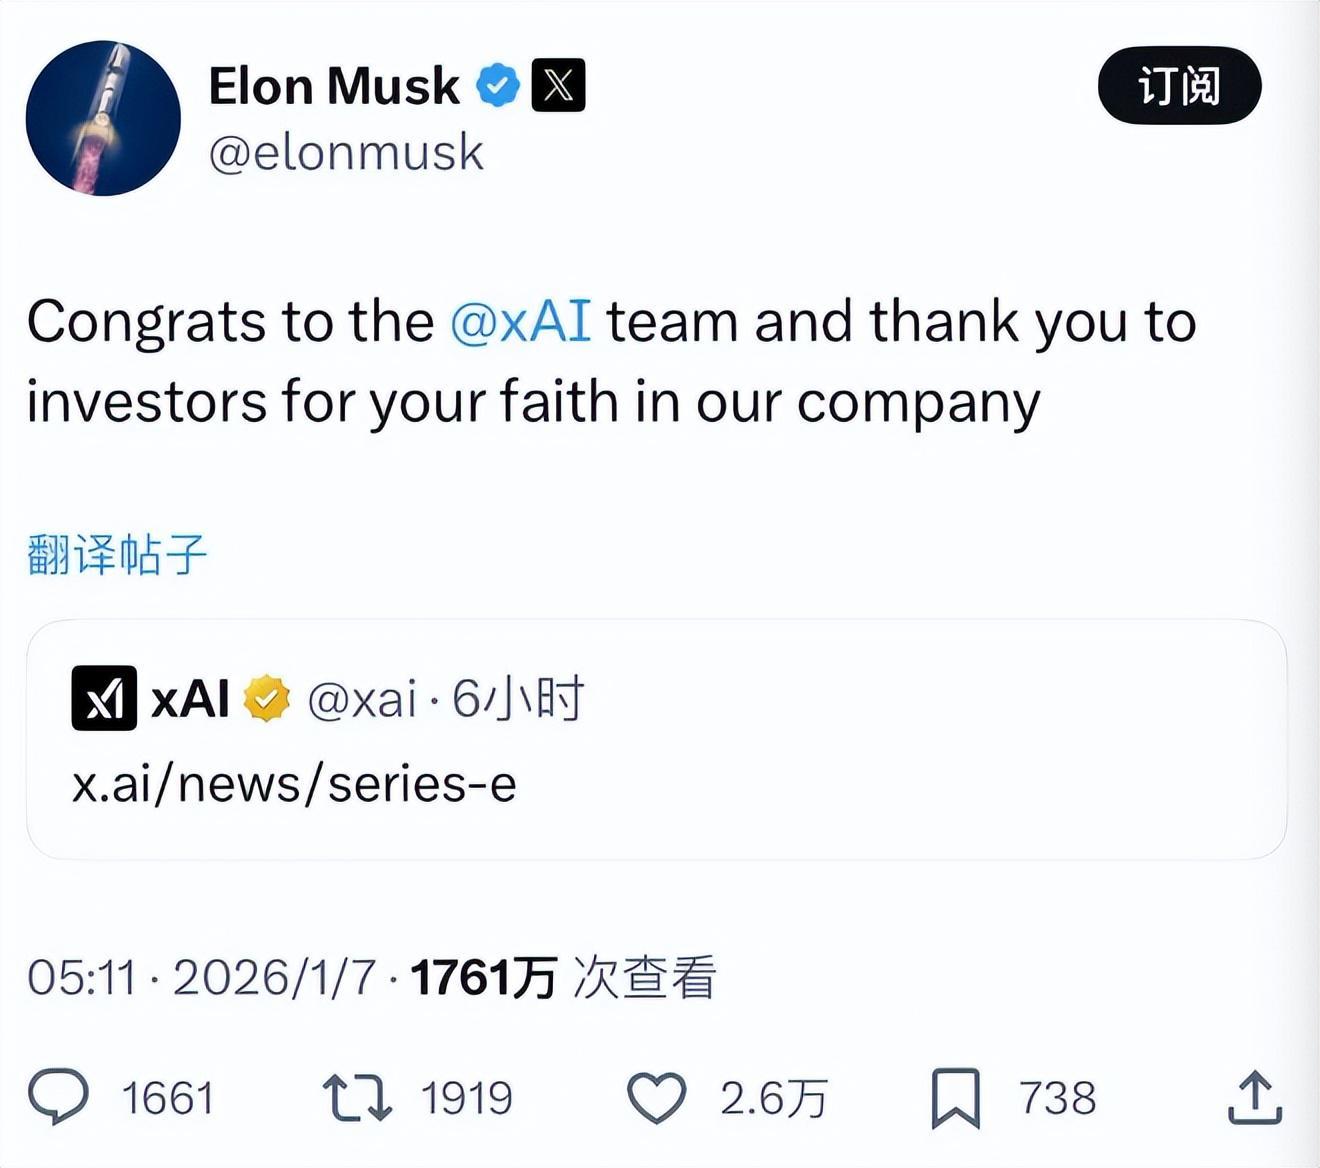This screenshot has height=1168, width=1320.
Task: Click the 1761万 view count
Action: [483, 977]
